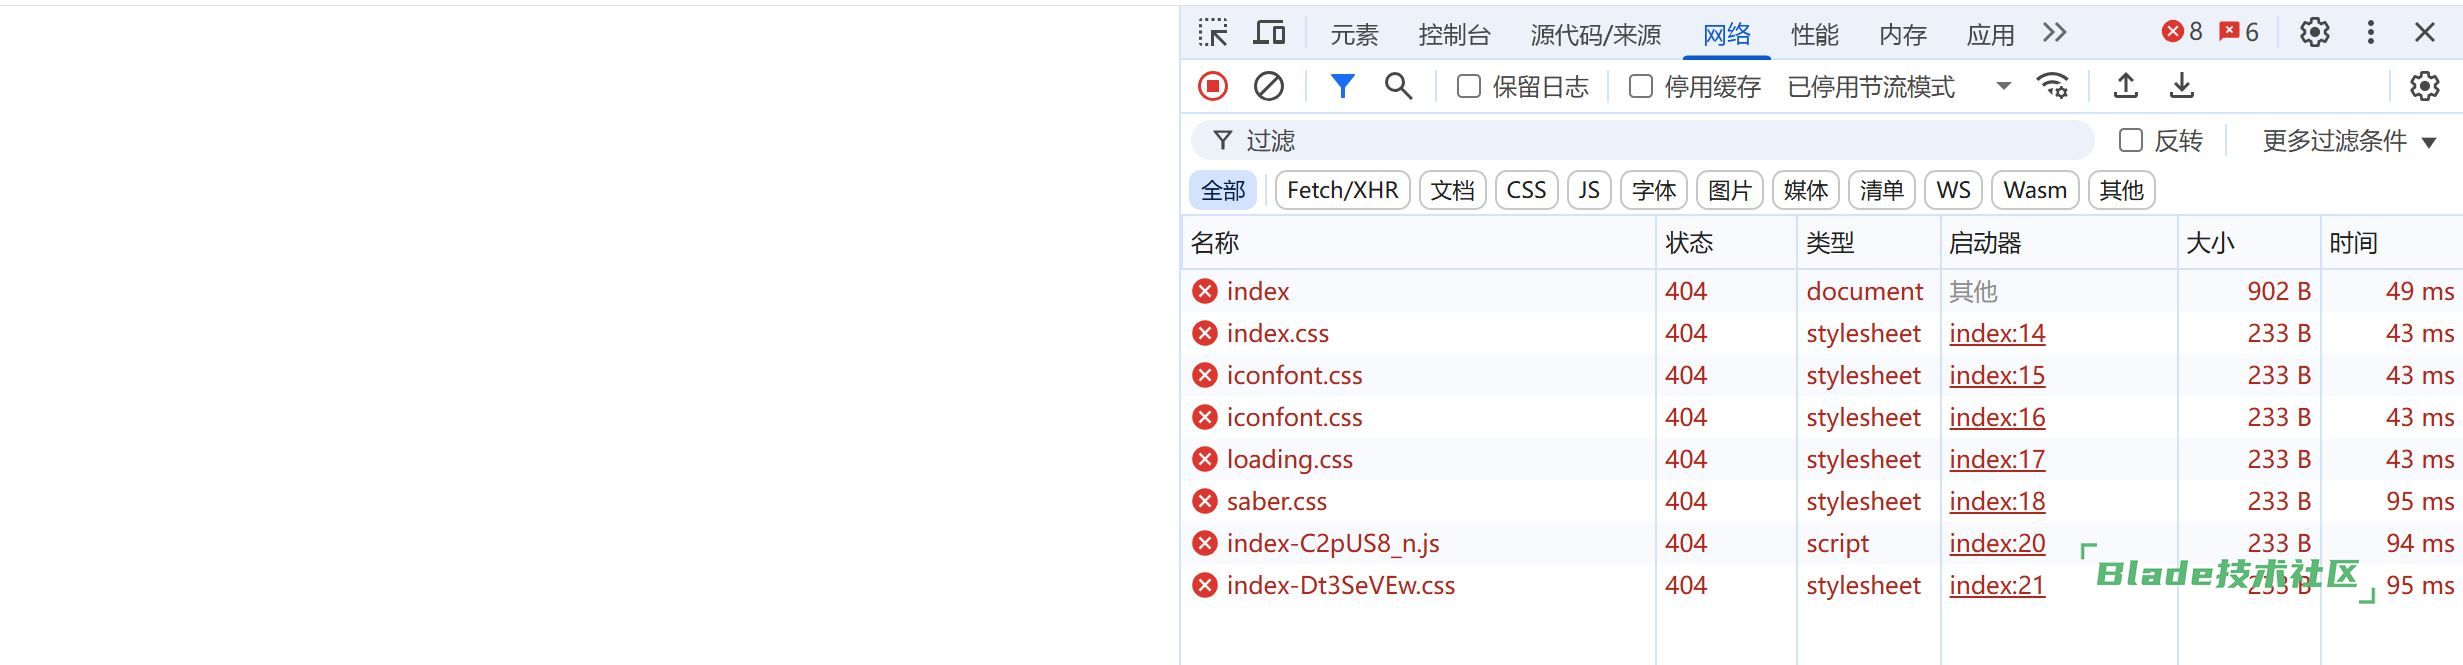2463x665 pixels.
Task: Filter requests by JS
Action: (1589, 190)
